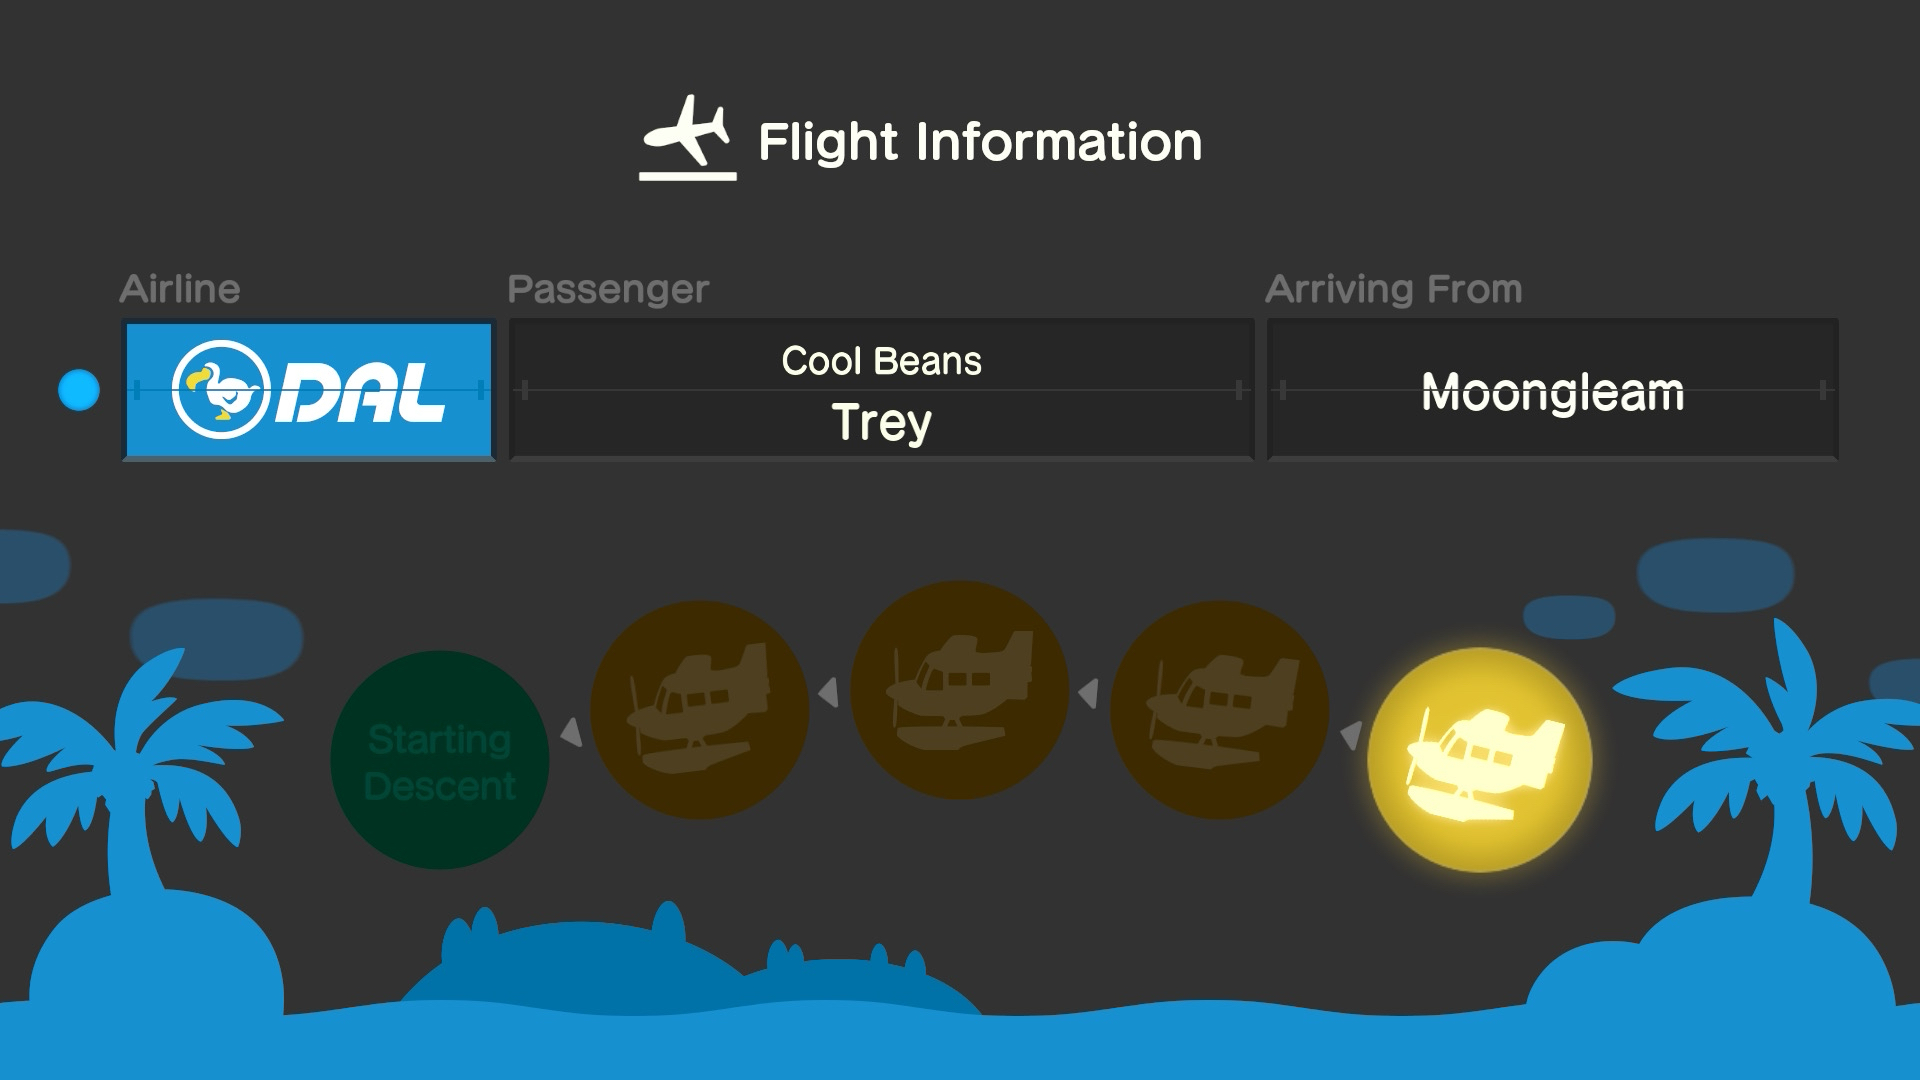Image resolution: width=1920 pixels, height=1080 pixels.
Task: Click the arrow between first and middle seaplanes
Action: point(829,692)
